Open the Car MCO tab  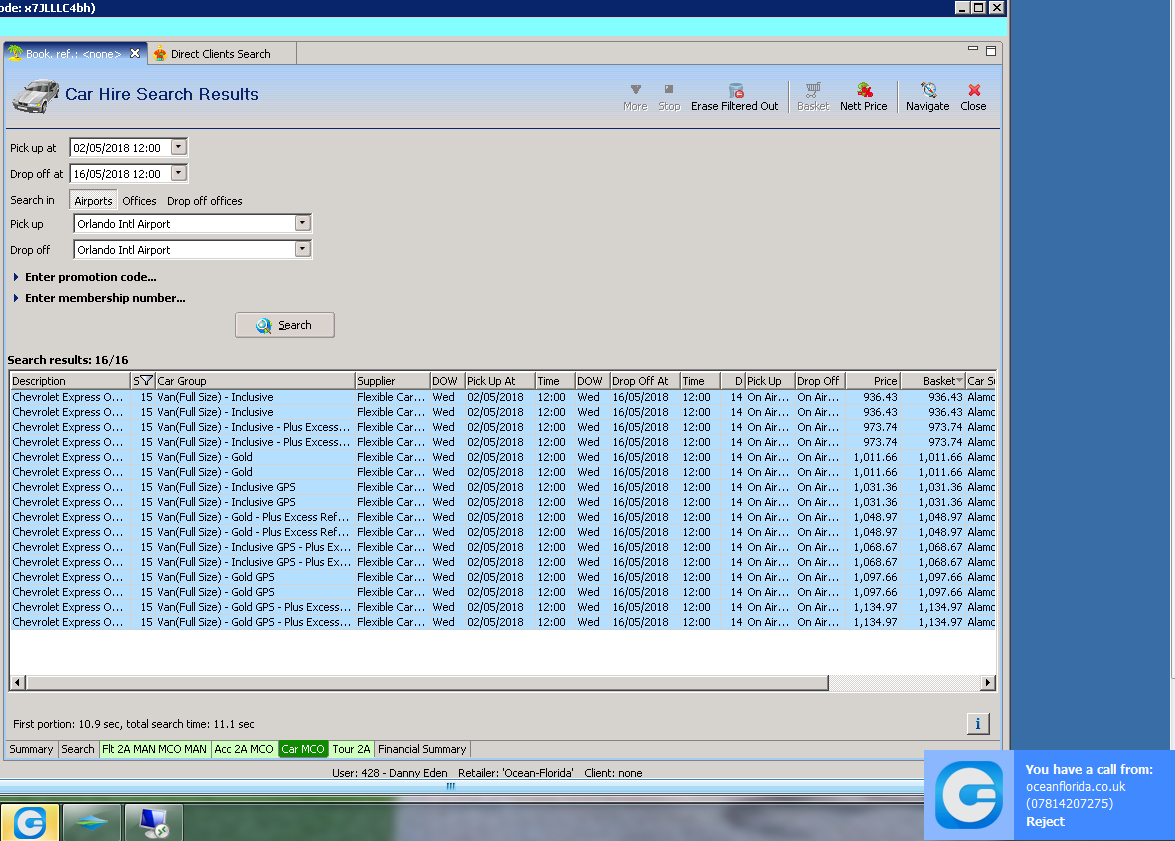pyautogui.click(x=303, y=749)
